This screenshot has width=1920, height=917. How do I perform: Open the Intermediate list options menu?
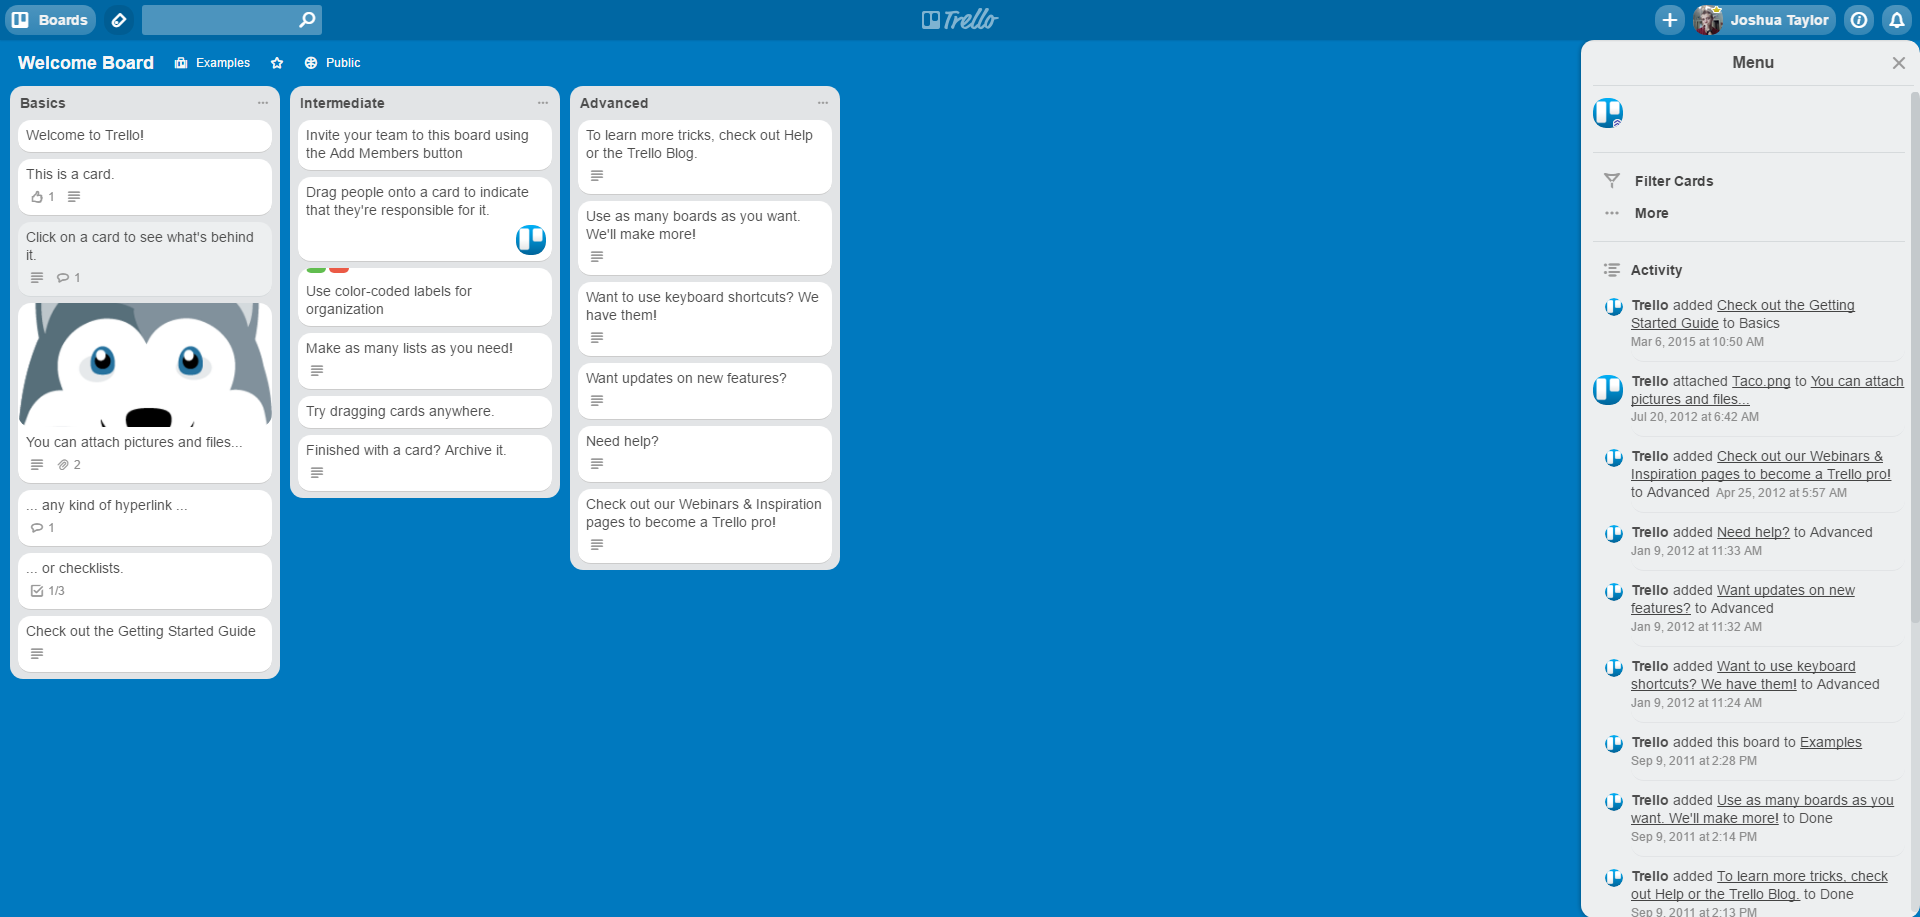point(543,103)
